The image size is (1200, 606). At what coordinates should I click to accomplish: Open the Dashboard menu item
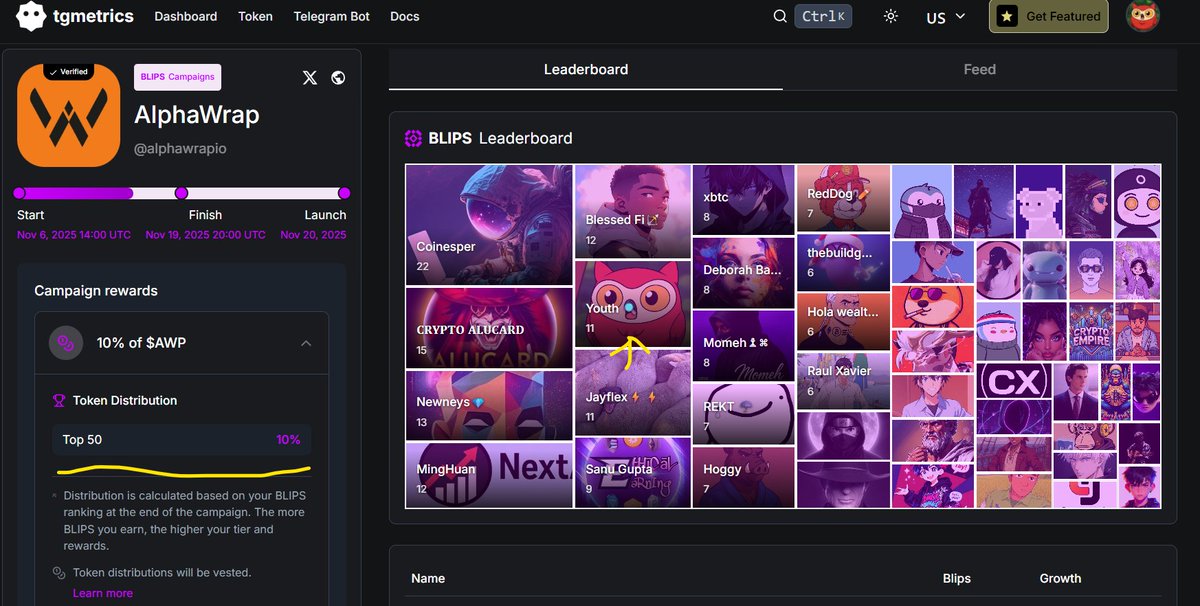186,16
